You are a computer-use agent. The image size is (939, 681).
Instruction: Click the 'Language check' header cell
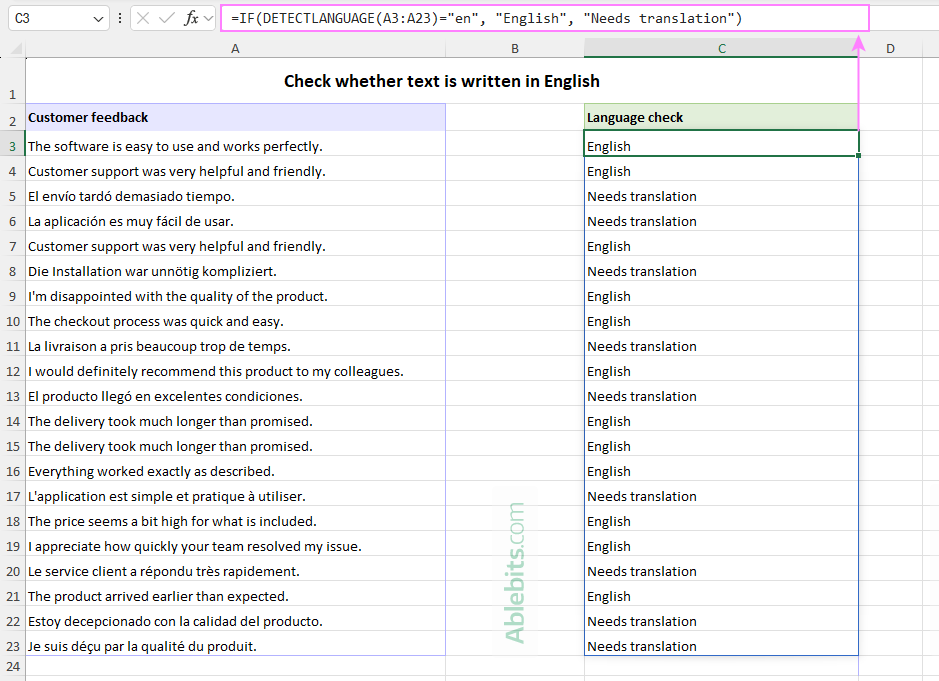pos(721,117)
